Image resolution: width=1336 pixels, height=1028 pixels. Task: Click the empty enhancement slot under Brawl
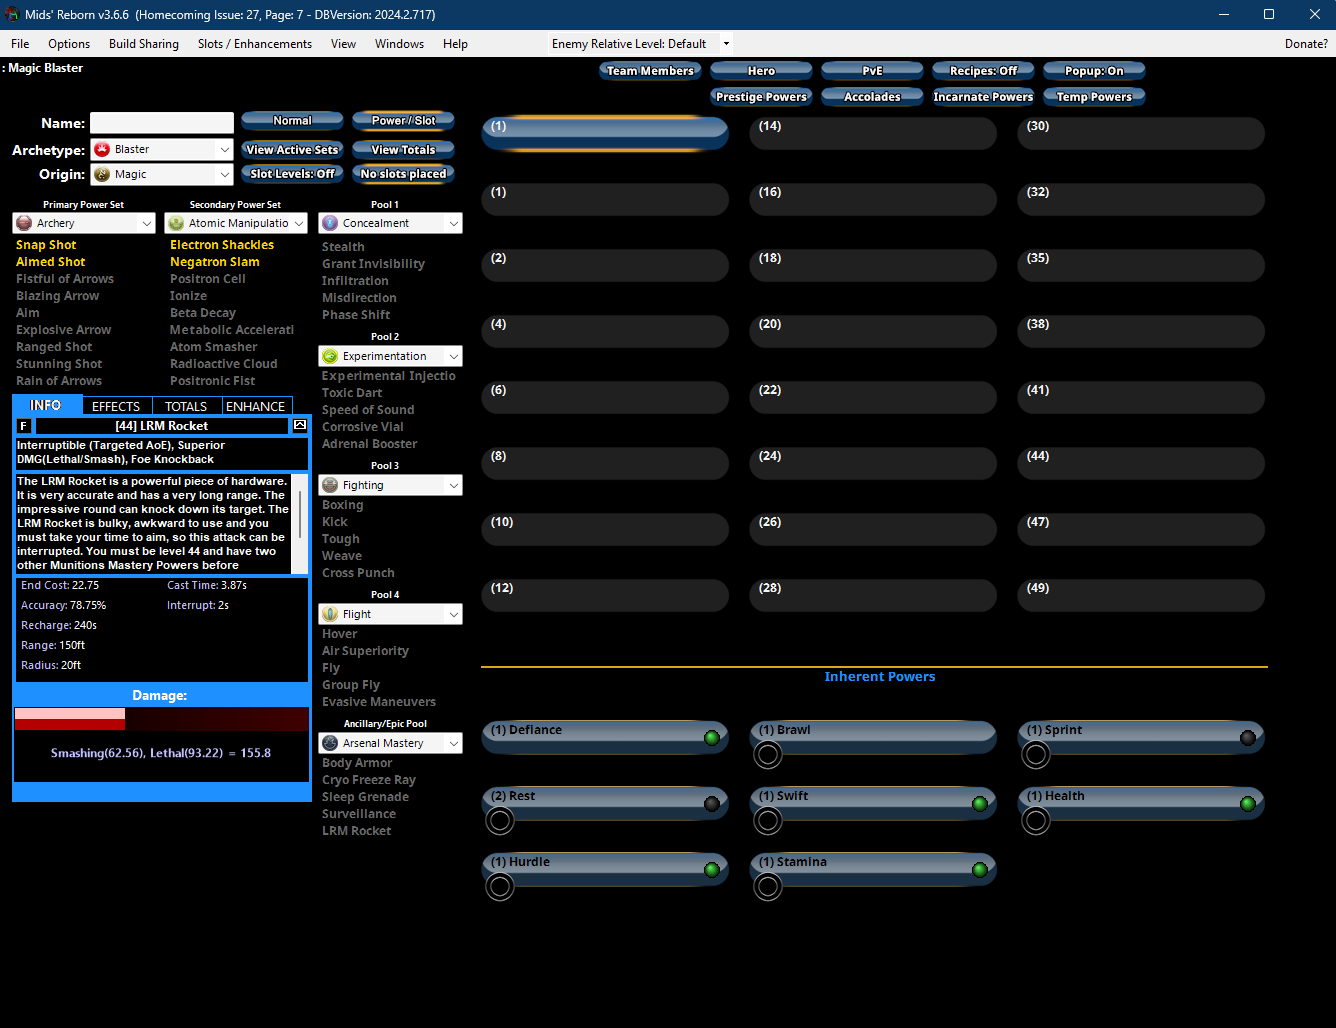768,755
